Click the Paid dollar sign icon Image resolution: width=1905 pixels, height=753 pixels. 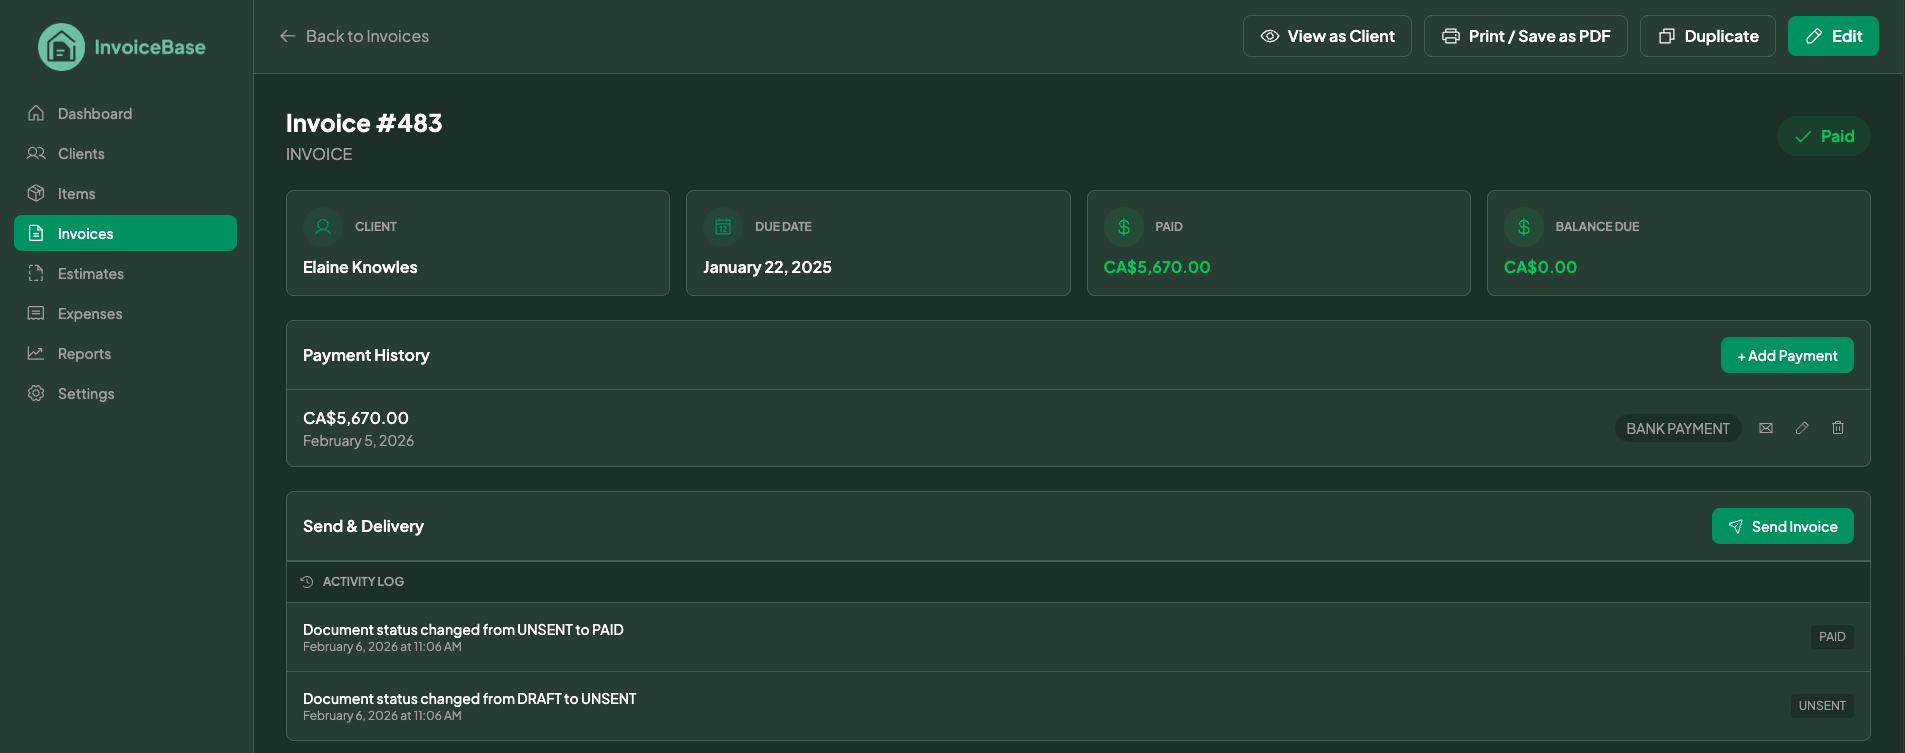click(1124, 227)
